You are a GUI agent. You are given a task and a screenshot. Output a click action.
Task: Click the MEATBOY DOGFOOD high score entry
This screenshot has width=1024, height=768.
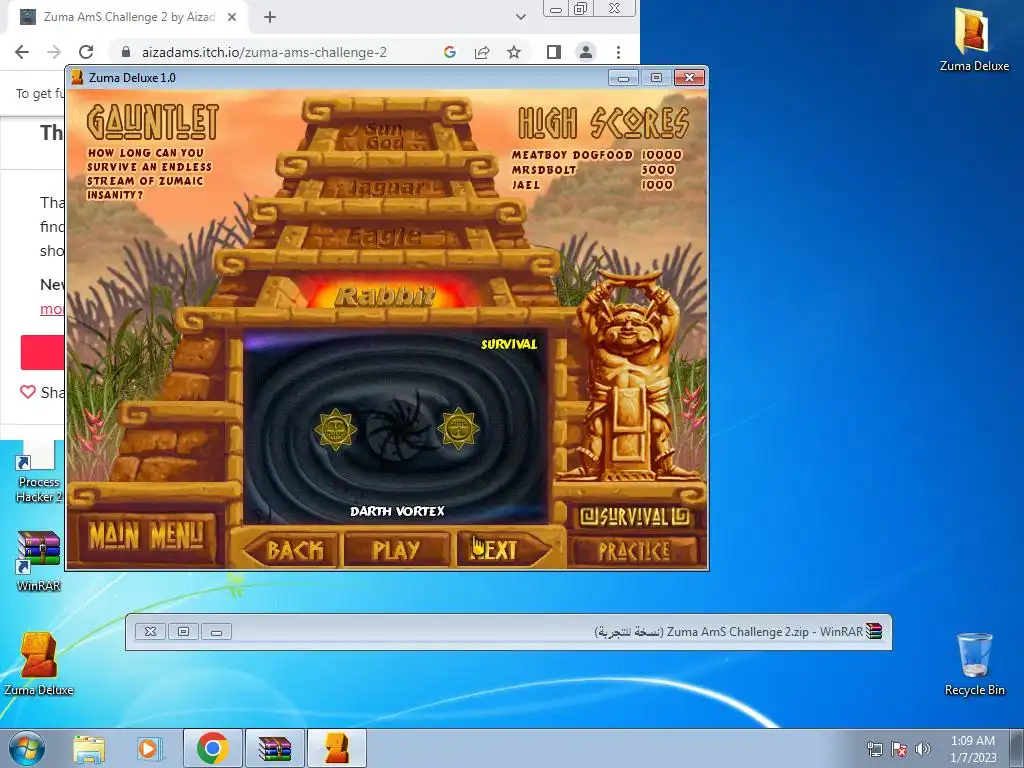click(596, 155)
